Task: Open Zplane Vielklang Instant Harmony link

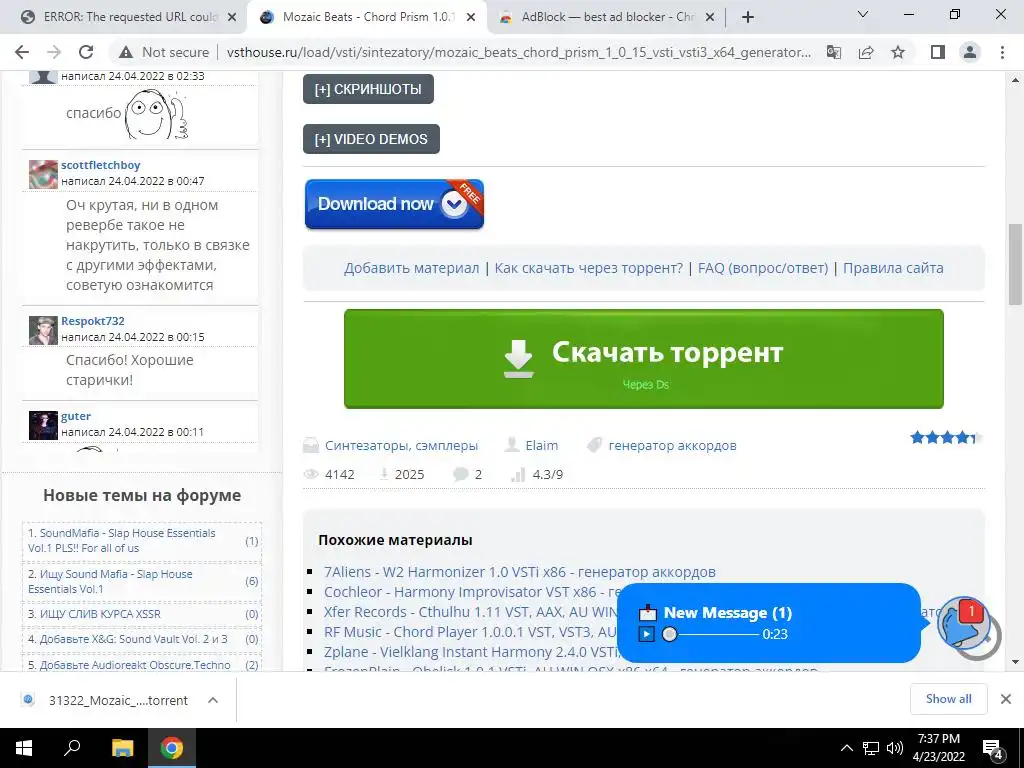Action: click(x=470, y=652)
